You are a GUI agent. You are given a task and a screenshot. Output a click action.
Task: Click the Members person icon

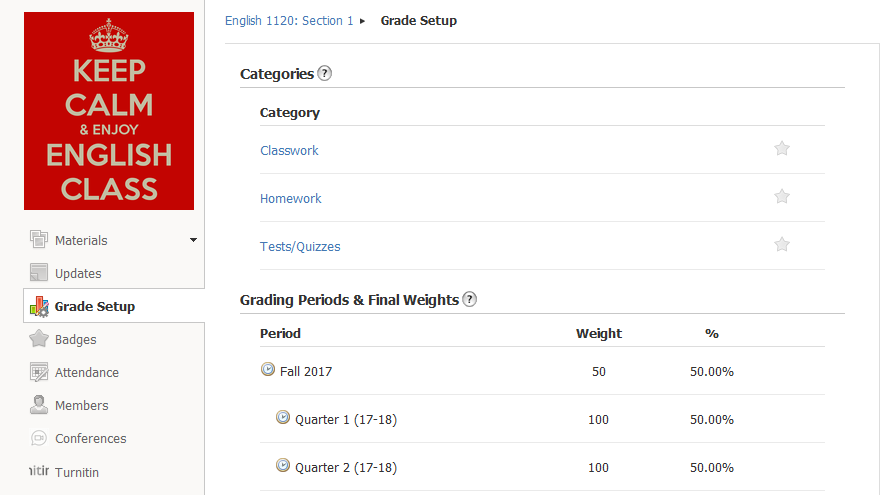(39, 405)
